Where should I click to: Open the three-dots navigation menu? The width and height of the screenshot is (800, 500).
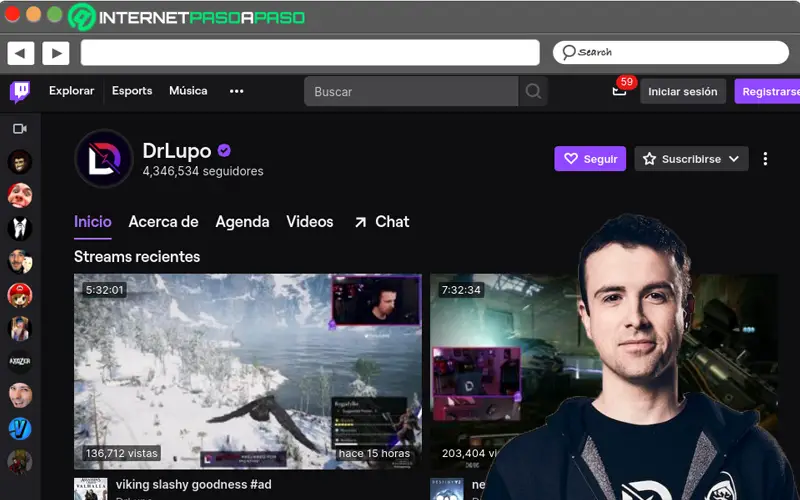[x=236, y=91]
